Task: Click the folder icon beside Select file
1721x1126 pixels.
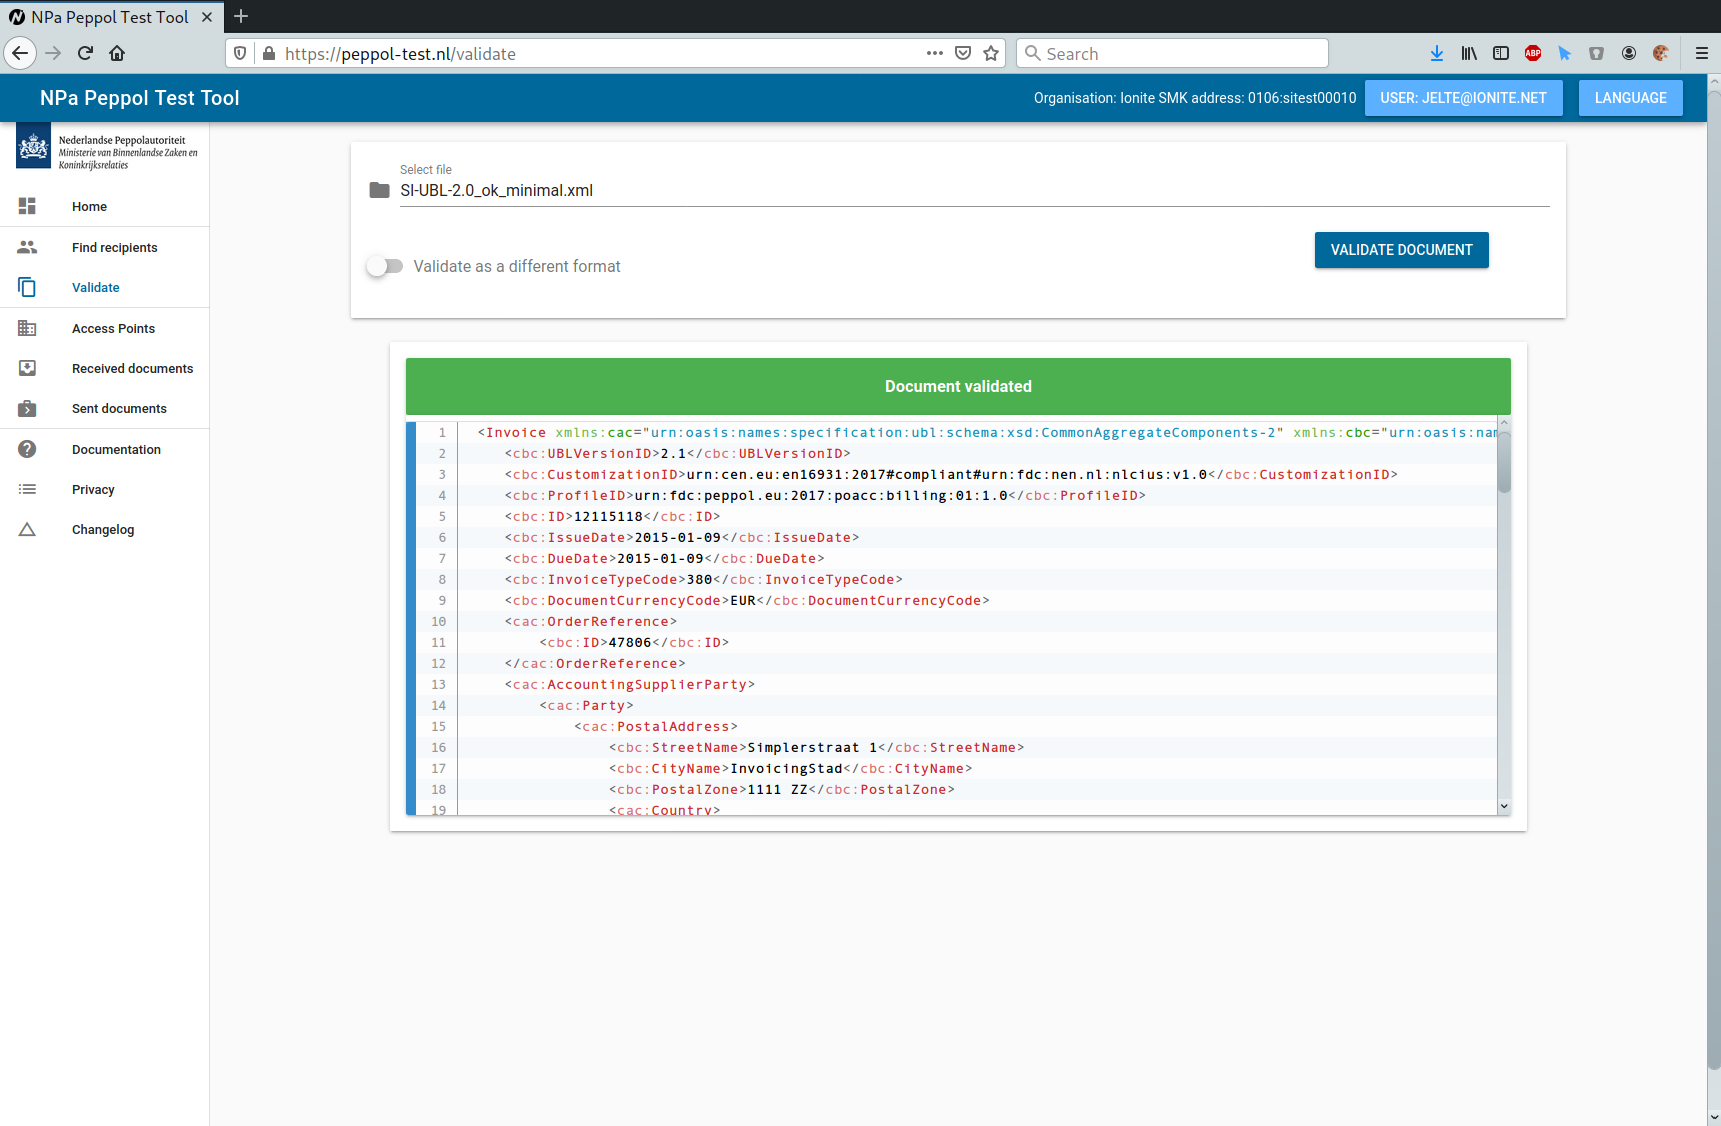Action: (x=379, y=190)
